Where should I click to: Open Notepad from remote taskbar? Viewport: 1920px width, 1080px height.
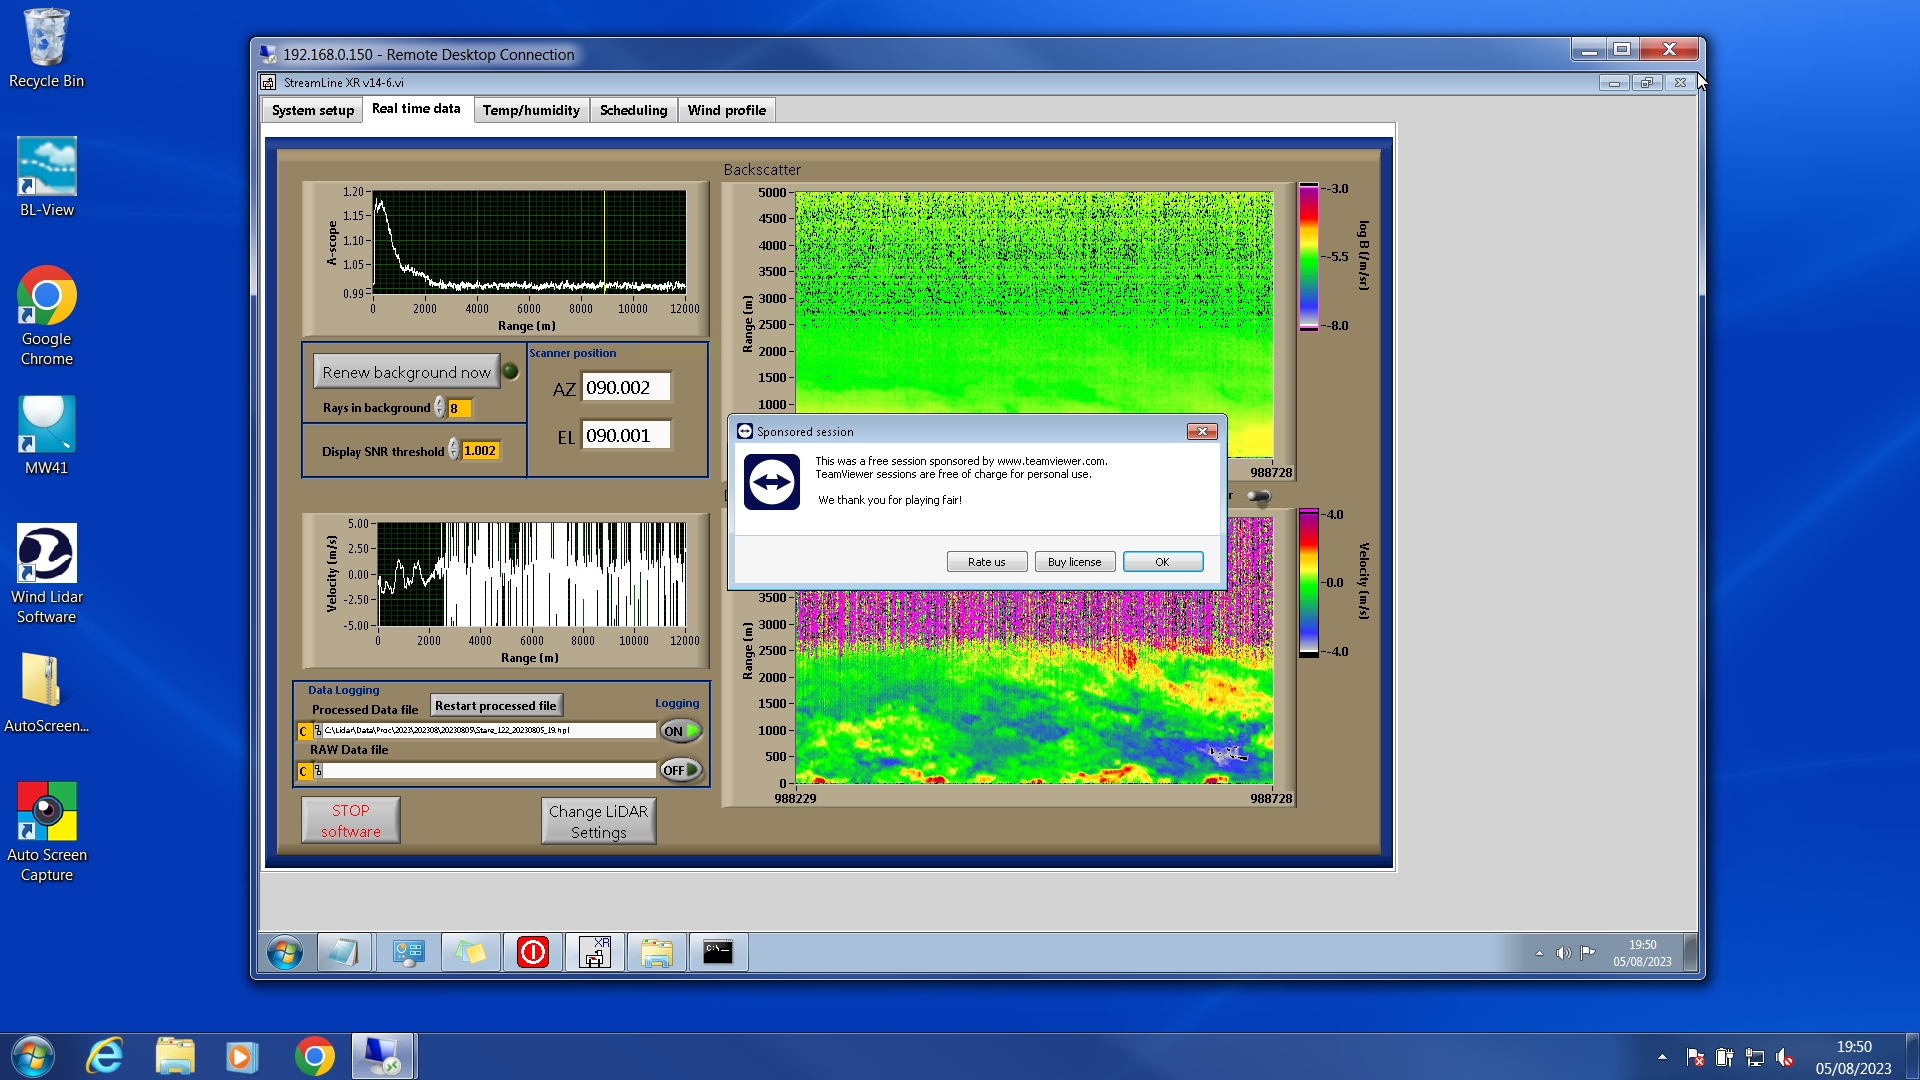[344, 952]
